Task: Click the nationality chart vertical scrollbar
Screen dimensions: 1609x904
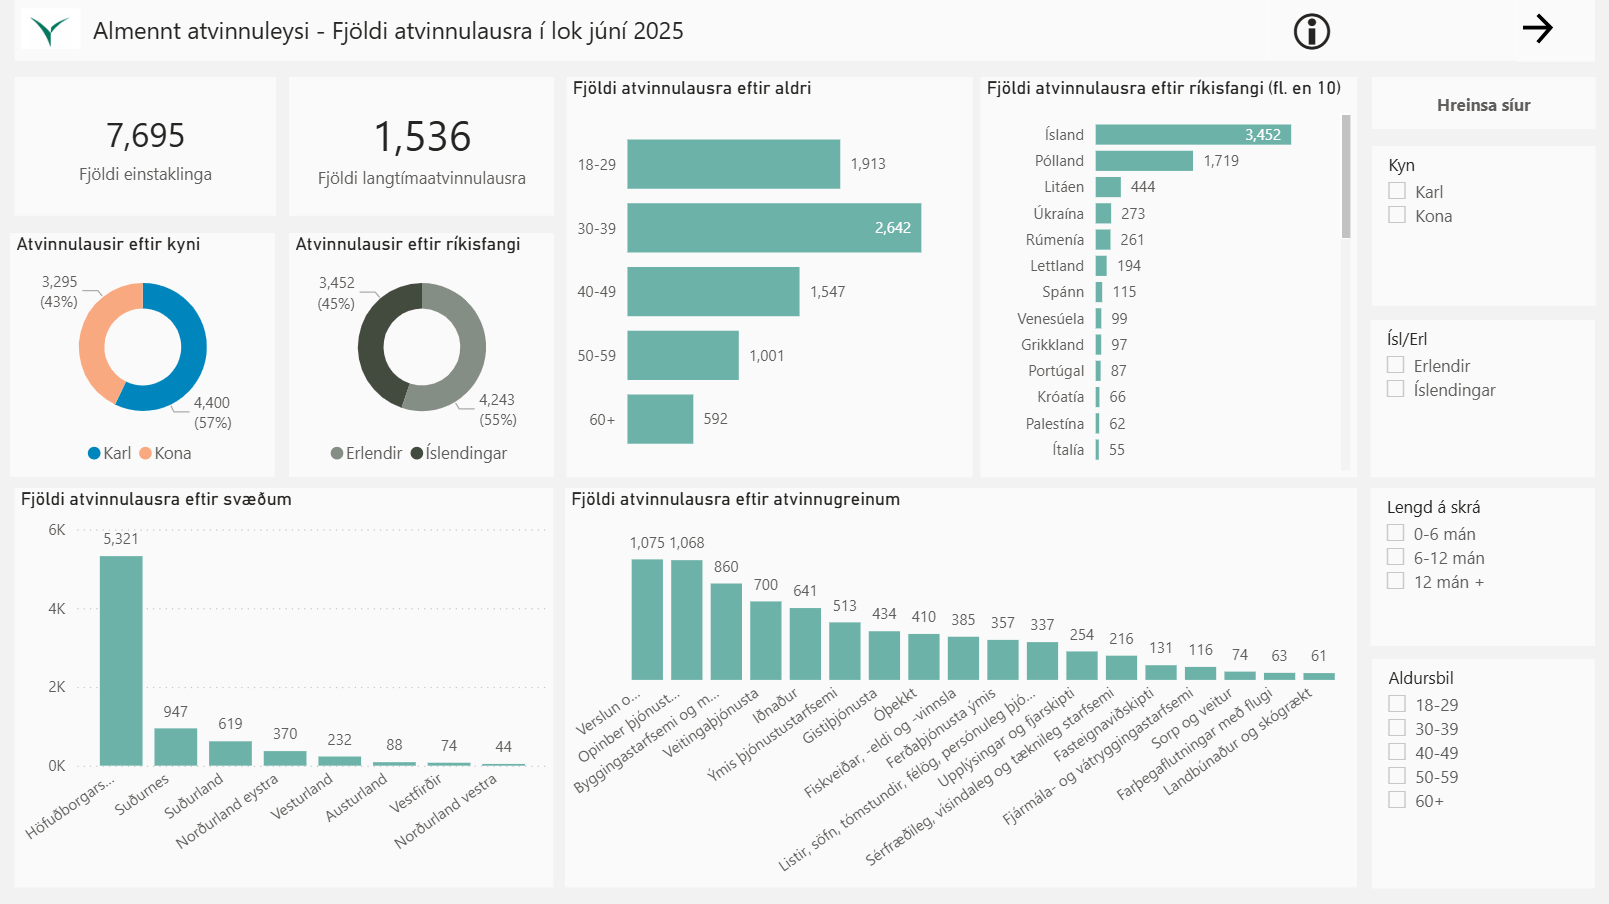Action: tap(1346, 176)
